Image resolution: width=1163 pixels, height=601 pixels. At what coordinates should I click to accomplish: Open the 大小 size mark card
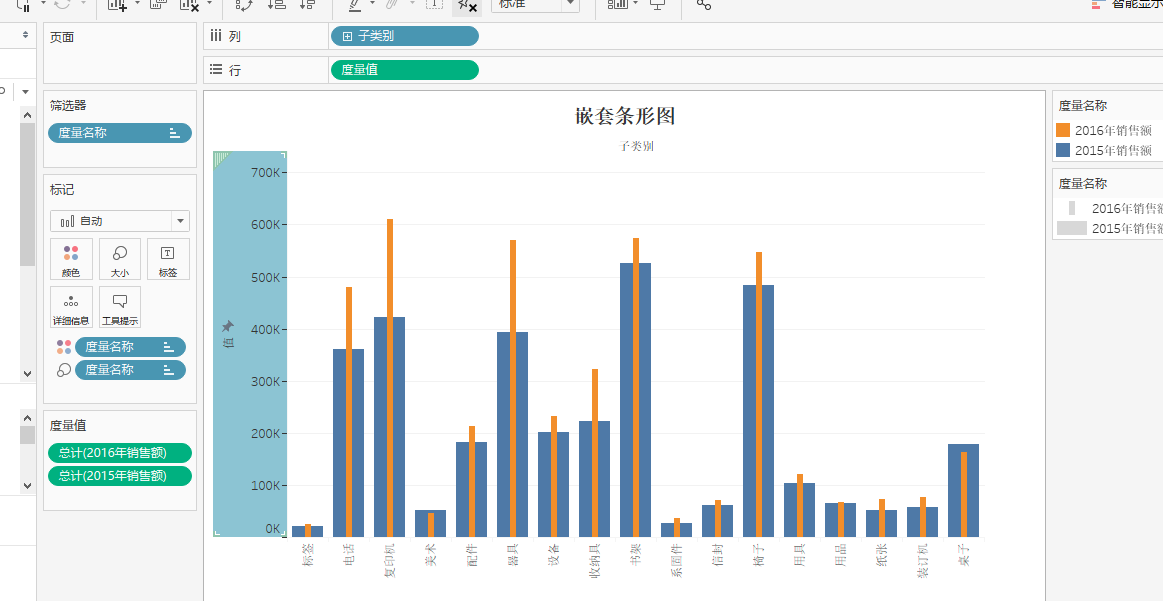coord(119,259)
